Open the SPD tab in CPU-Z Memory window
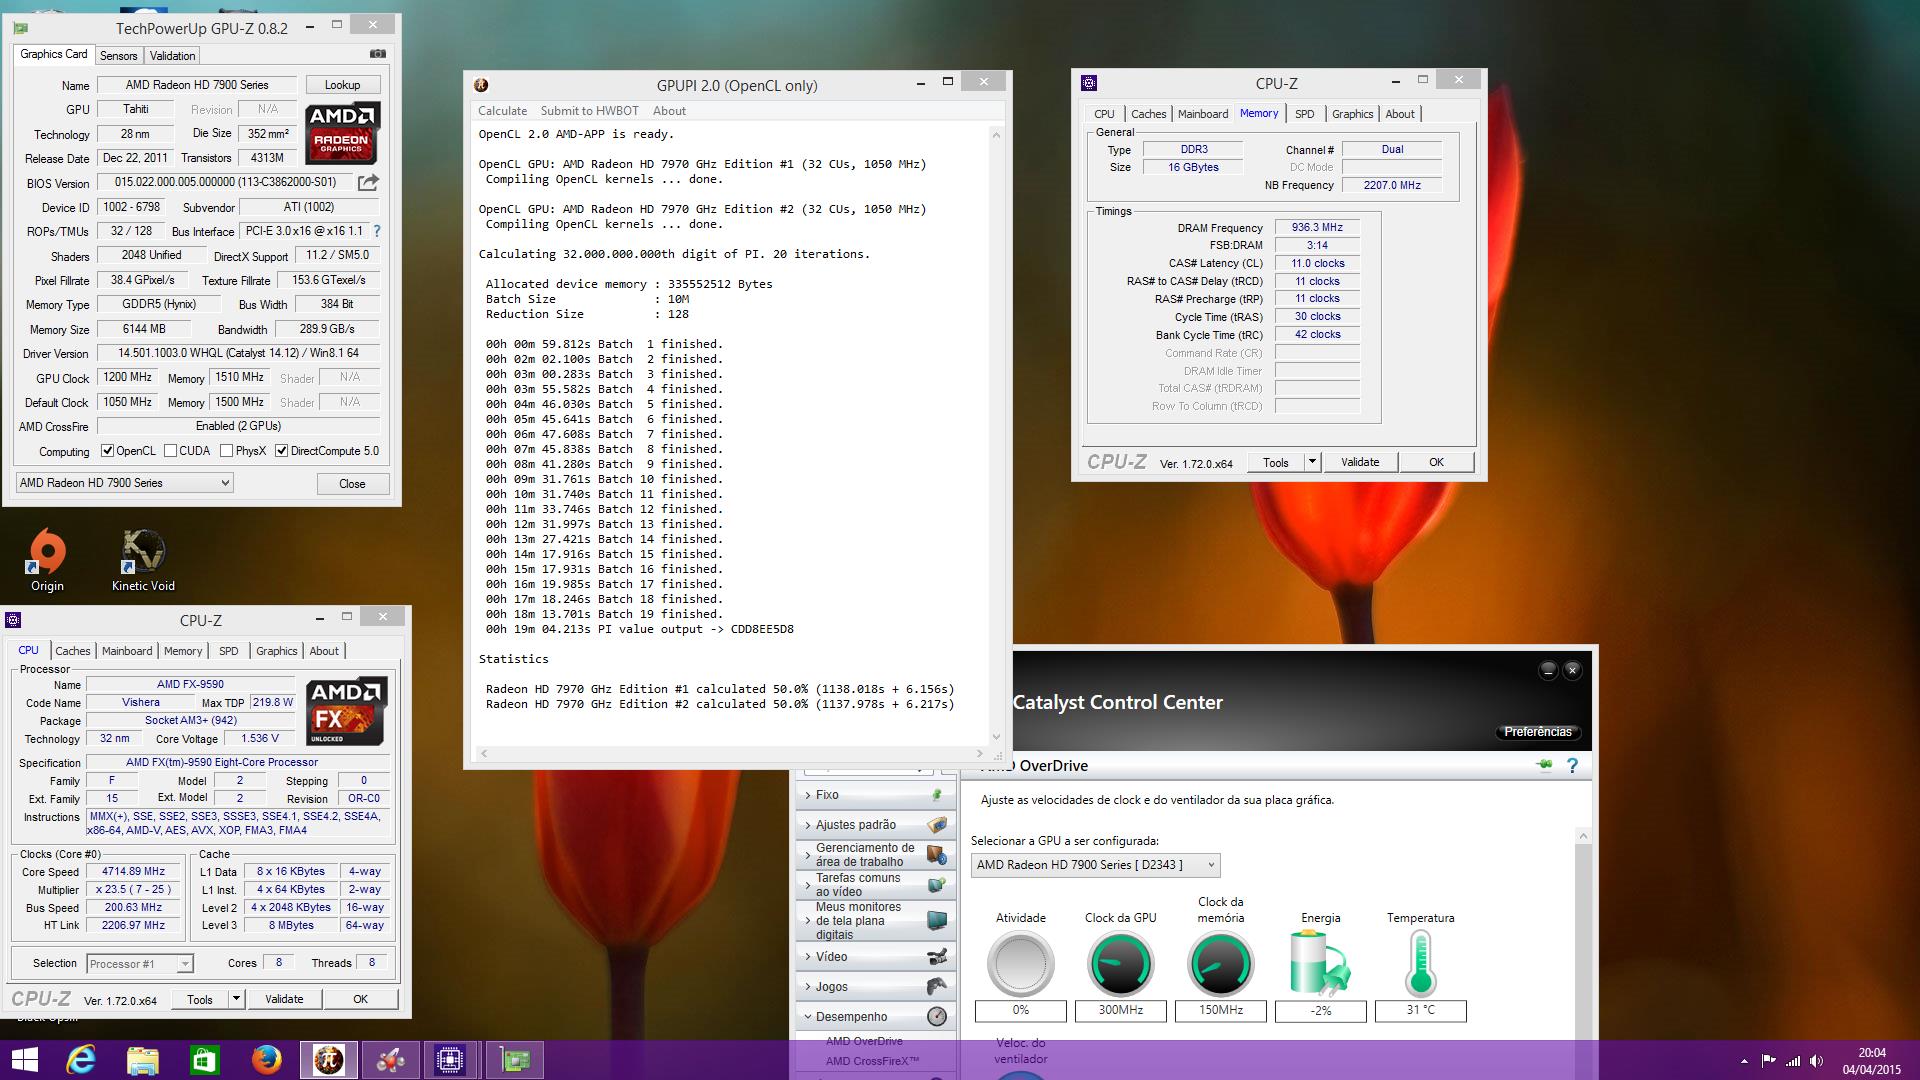The image size is (1920, 1080). pos(1304,114)
